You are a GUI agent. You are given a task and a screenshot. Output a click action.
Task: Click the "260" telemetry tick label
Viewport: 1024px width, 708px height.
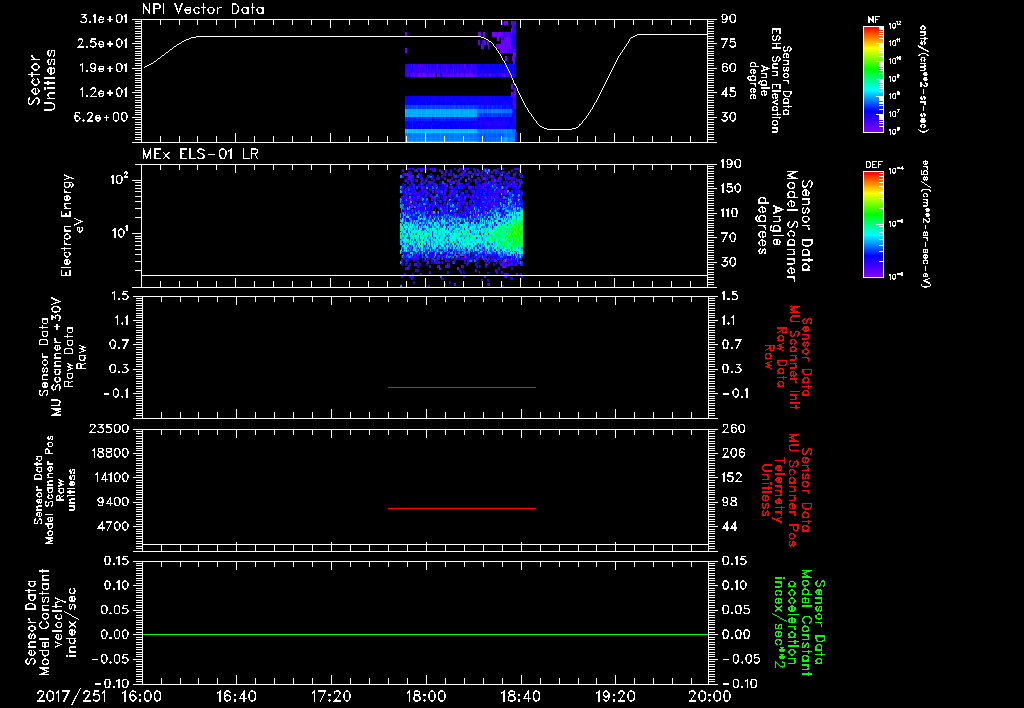(731, 429)
